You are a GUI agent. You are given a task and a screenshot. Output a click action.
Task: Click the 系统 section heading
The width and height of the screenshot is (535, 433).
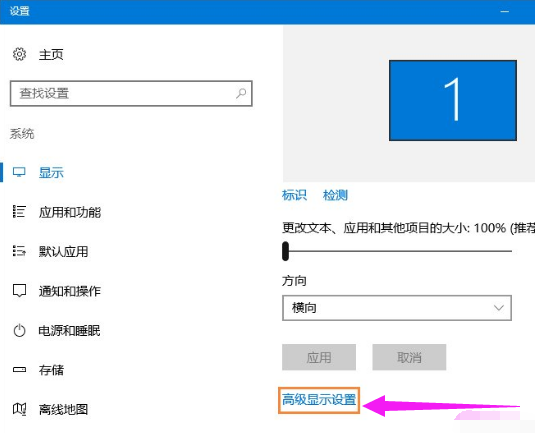[x=22, y=134]
